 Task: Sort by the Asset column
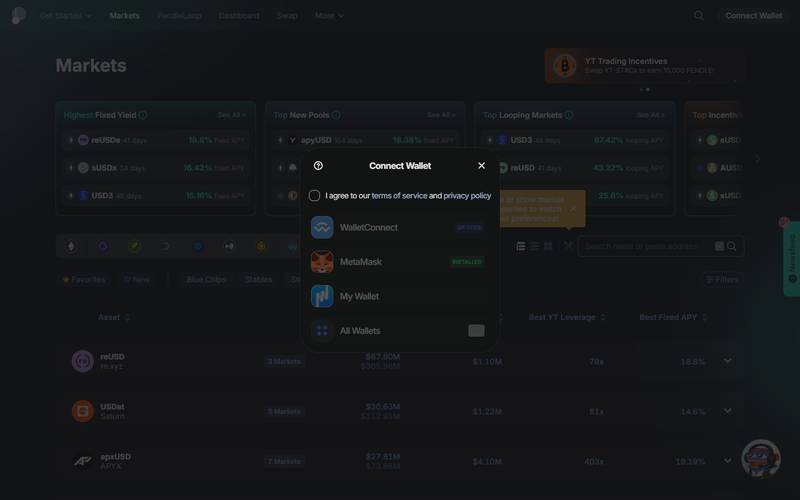point(114,317)
